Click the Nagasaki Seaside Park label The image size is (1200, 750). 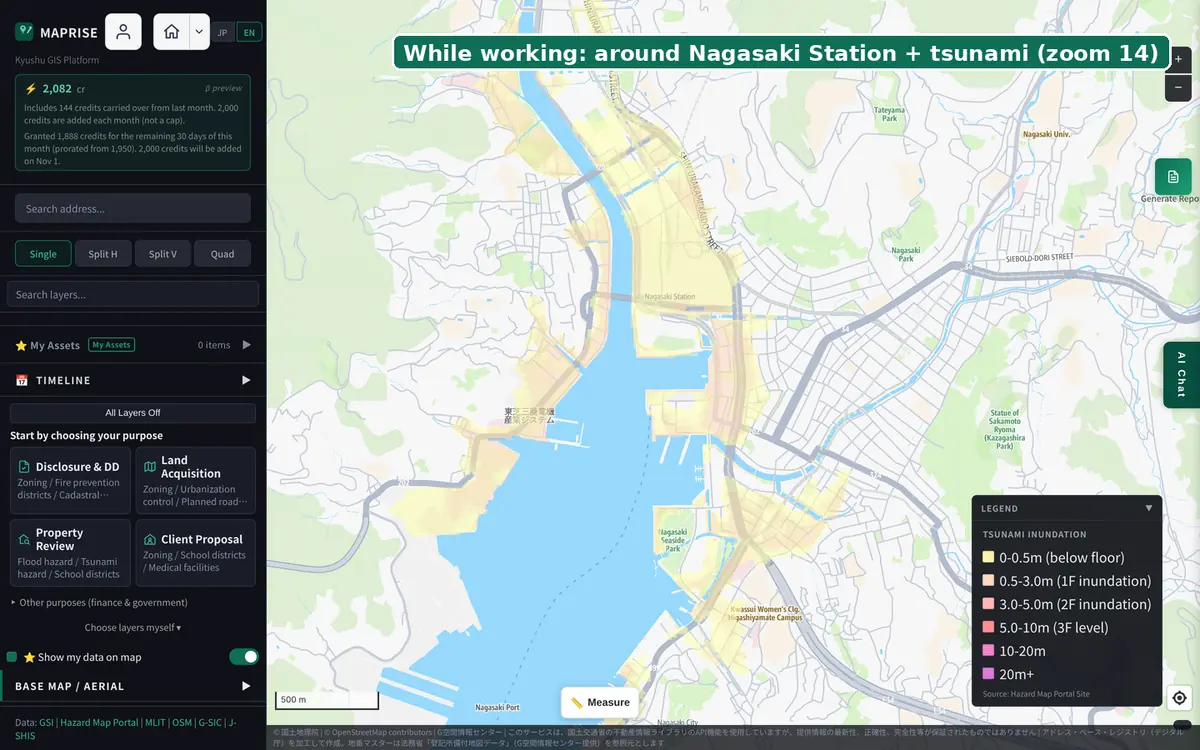(x=673, y=540)
